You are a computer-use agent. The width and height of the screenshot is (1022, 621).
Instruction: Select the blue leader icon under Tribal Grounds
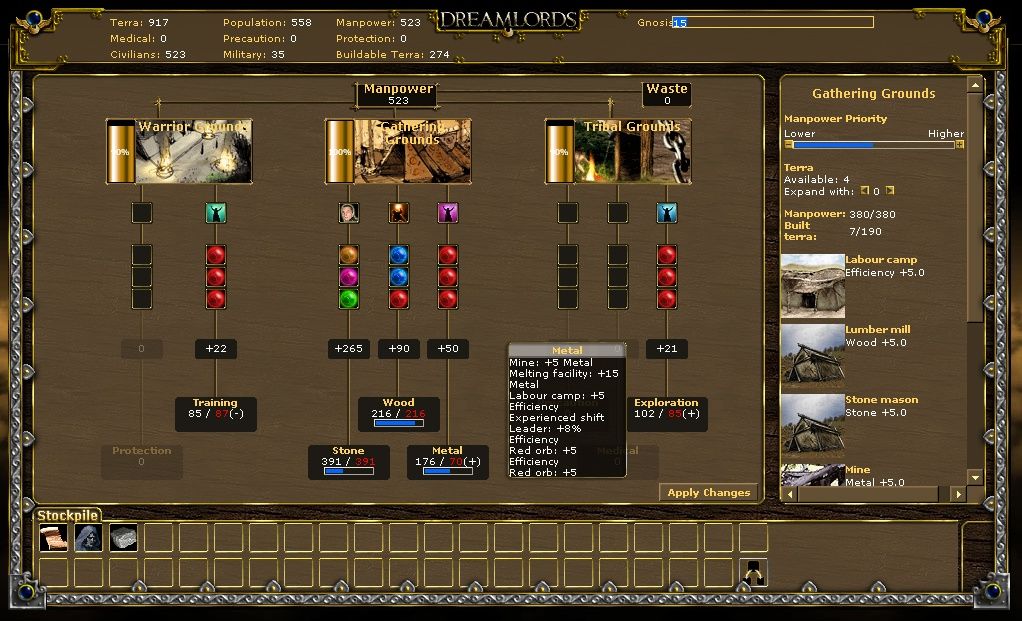click(x=667, y=212)
